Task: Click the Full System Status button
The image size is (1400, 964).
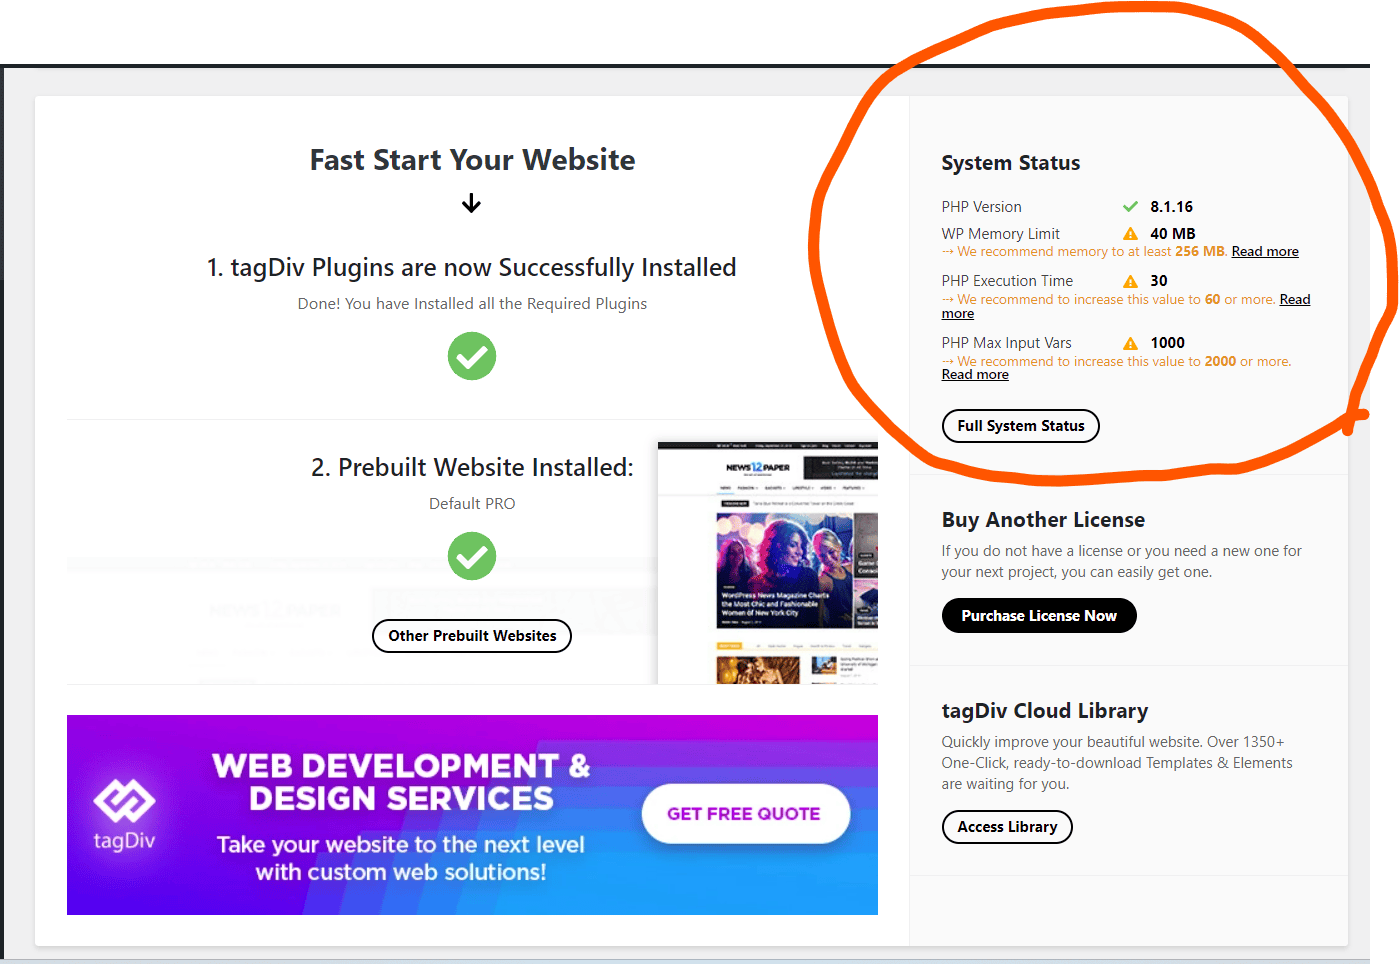Action: 1020,426
